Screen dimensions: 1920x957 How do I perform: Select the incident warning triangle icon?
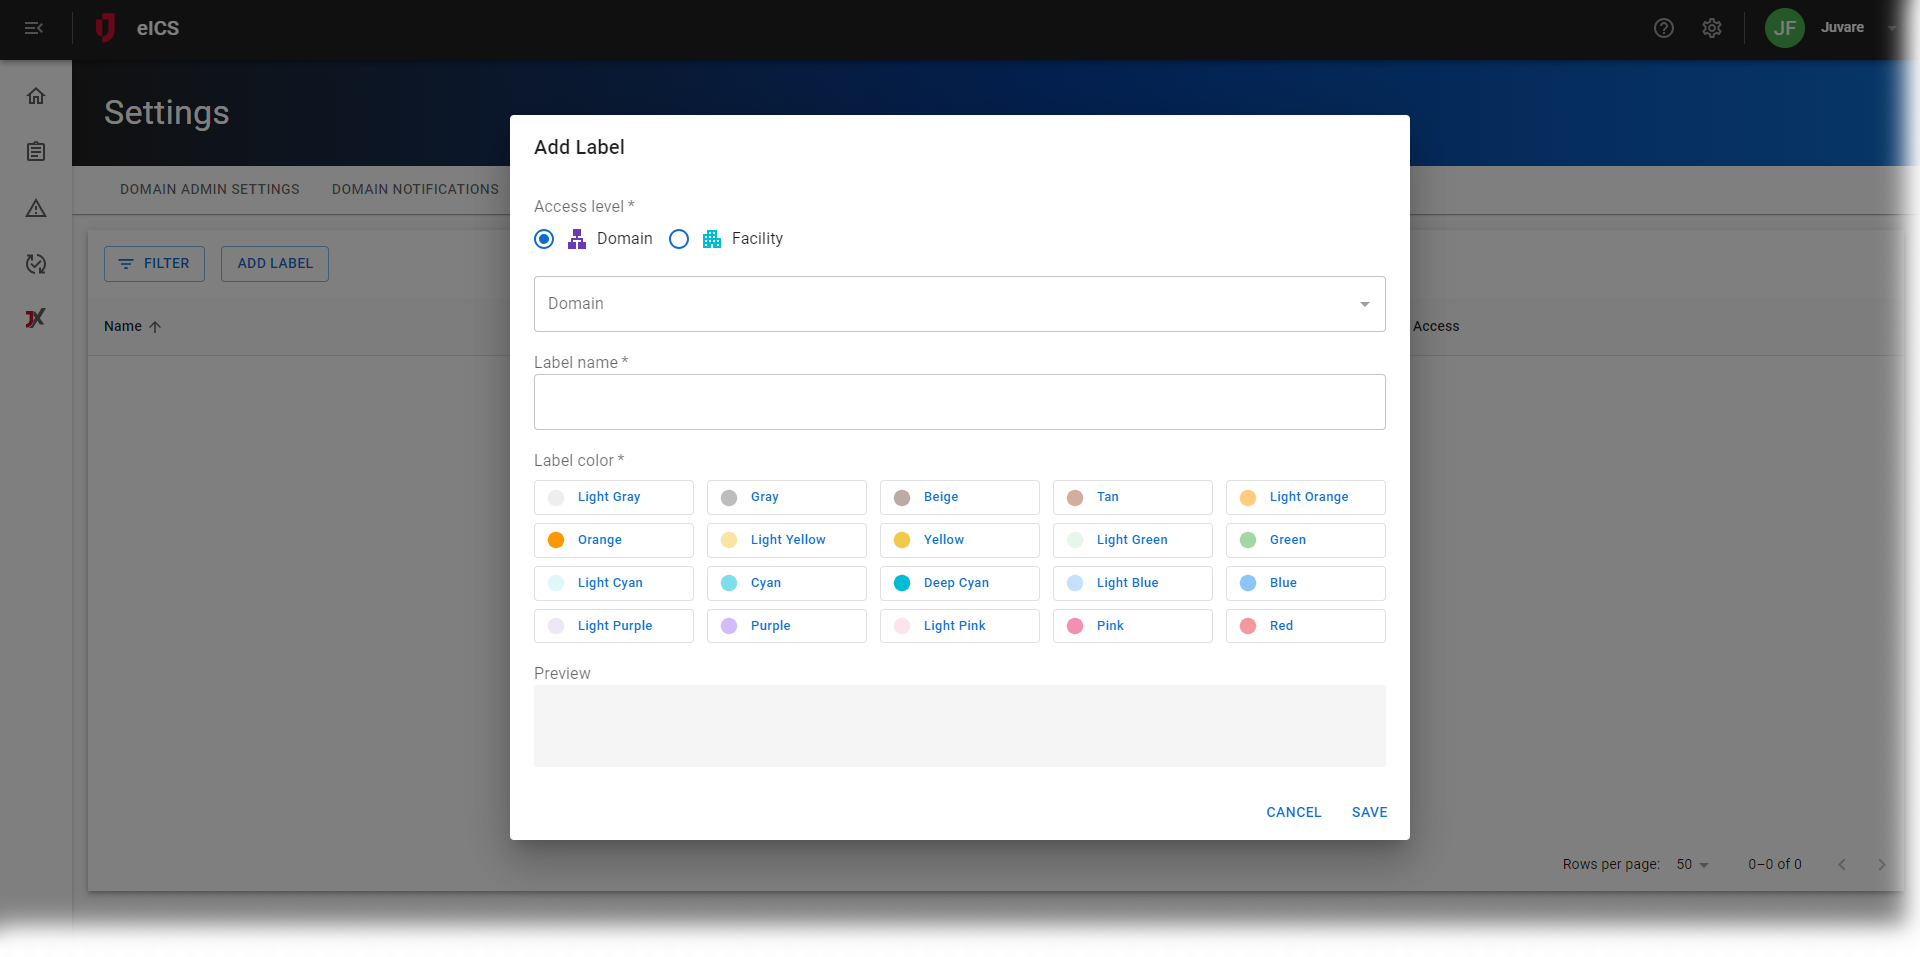36,209
